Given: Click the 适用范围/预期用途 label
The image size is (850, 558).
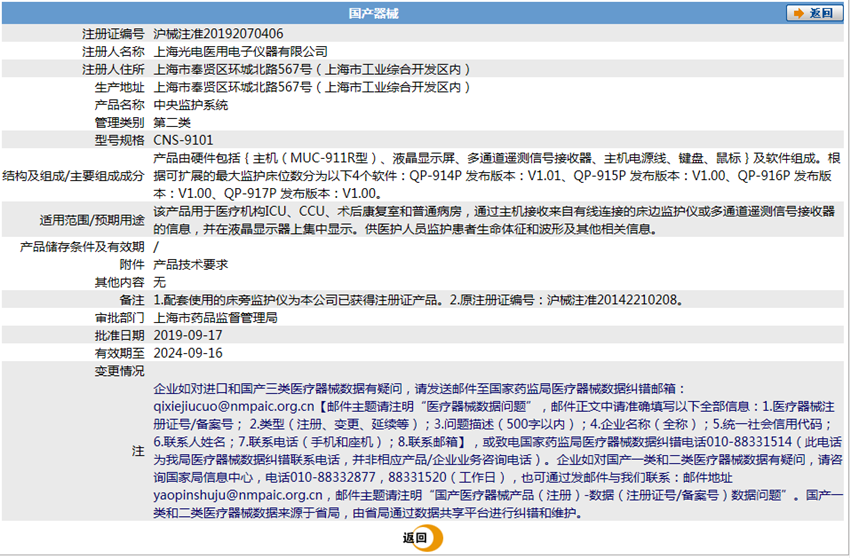Looking at the screenshot, I should coord(92,220).
